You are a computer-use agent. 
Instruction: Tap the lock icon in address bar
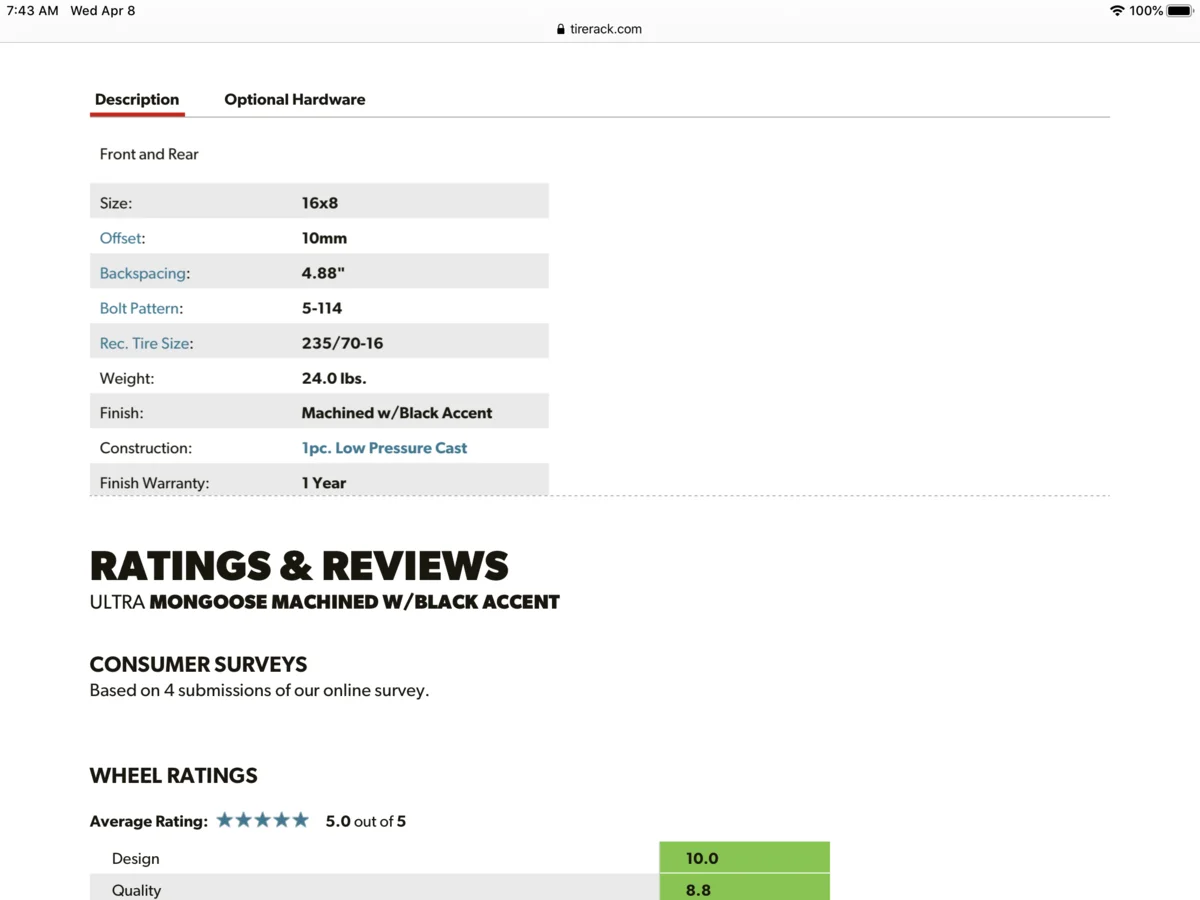point(561,29)
